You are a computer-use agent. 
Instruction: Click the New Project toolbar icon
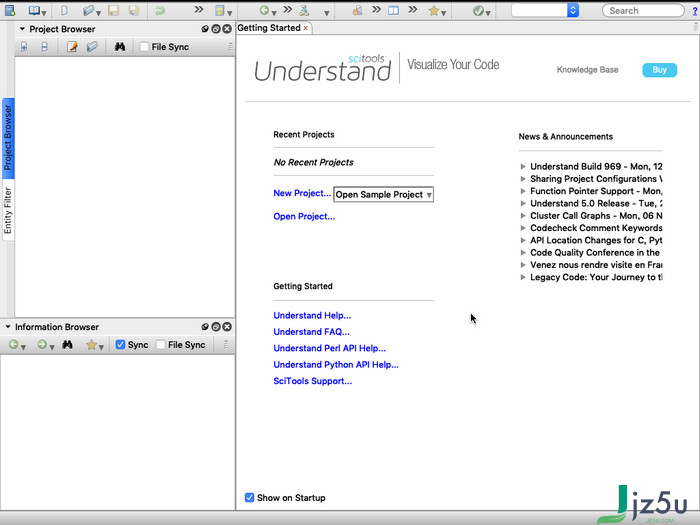[9, 10]
